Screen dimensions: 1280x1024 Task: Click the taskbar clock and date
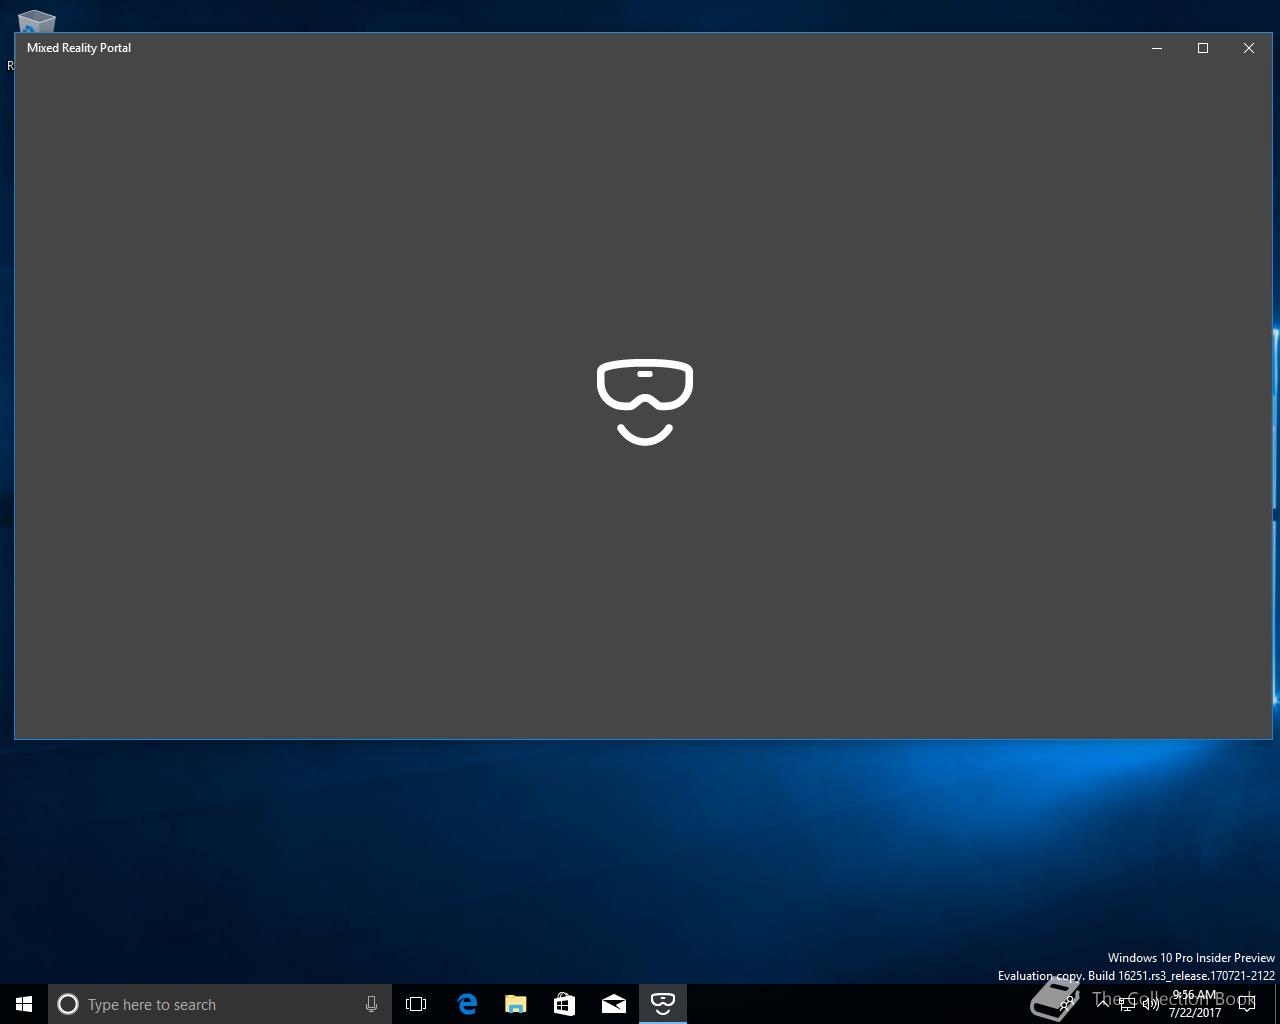(x=1195, y=1004)
